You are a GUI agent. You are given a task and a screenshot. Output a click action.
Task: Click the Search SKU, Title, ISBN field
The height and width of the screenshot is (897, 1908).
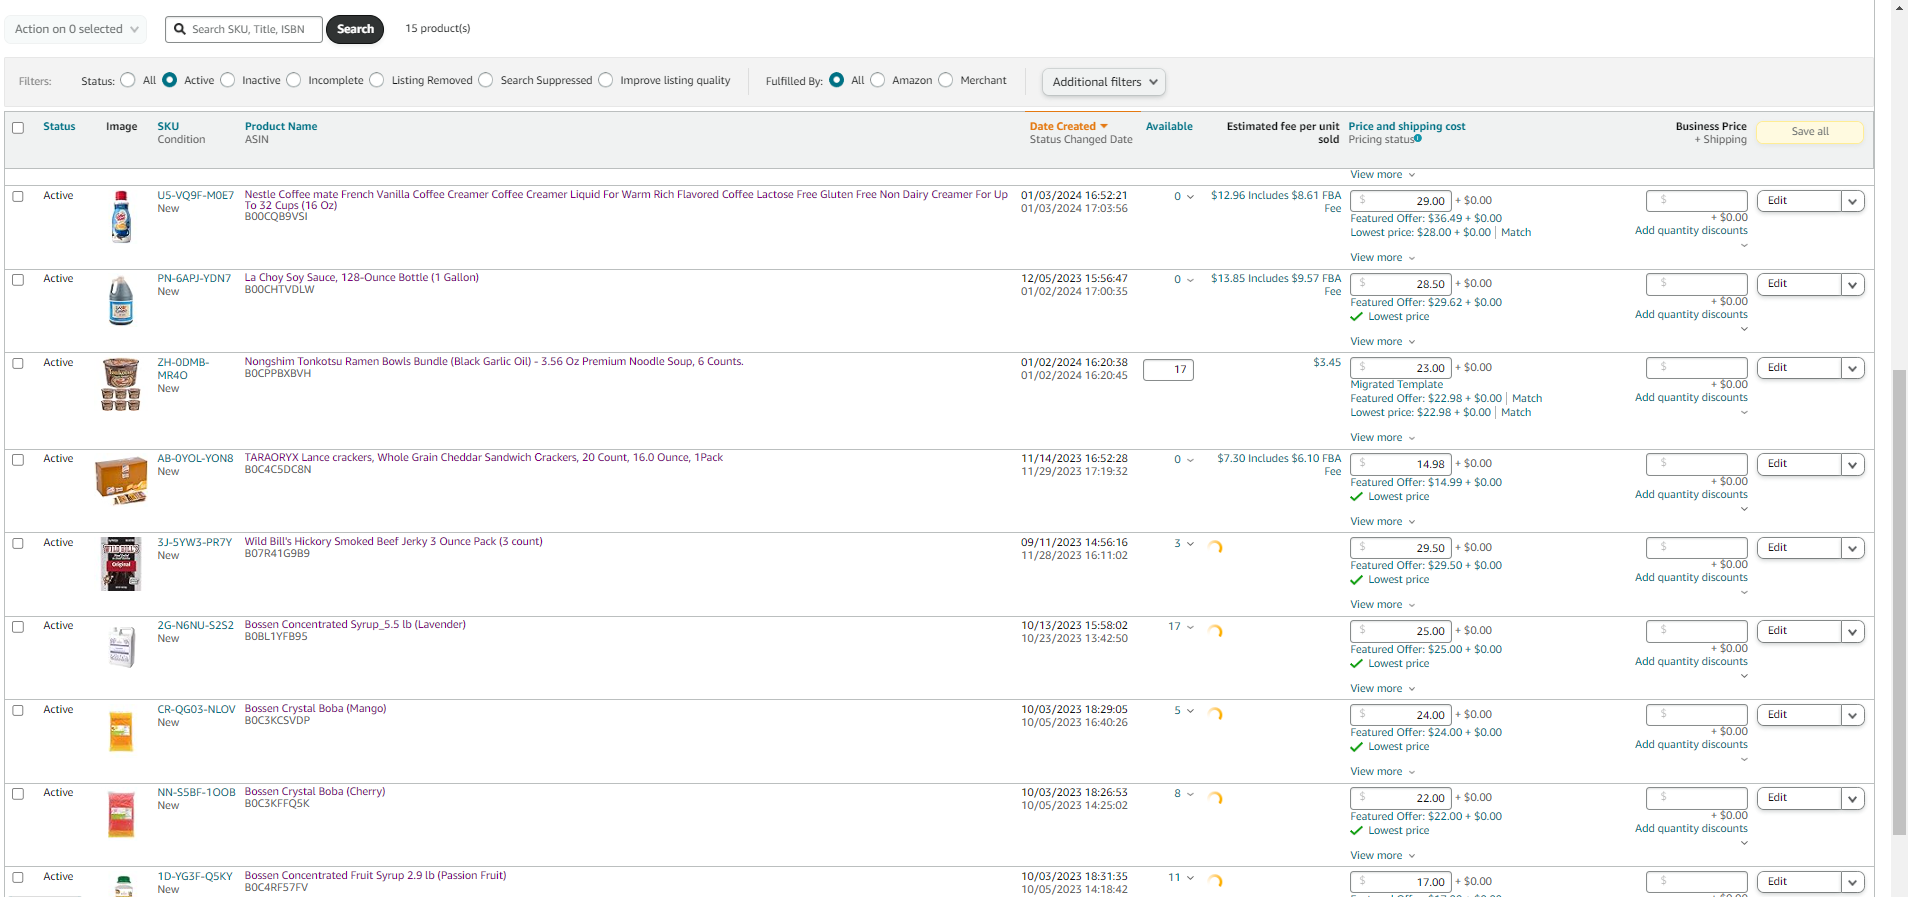(244, 29)
